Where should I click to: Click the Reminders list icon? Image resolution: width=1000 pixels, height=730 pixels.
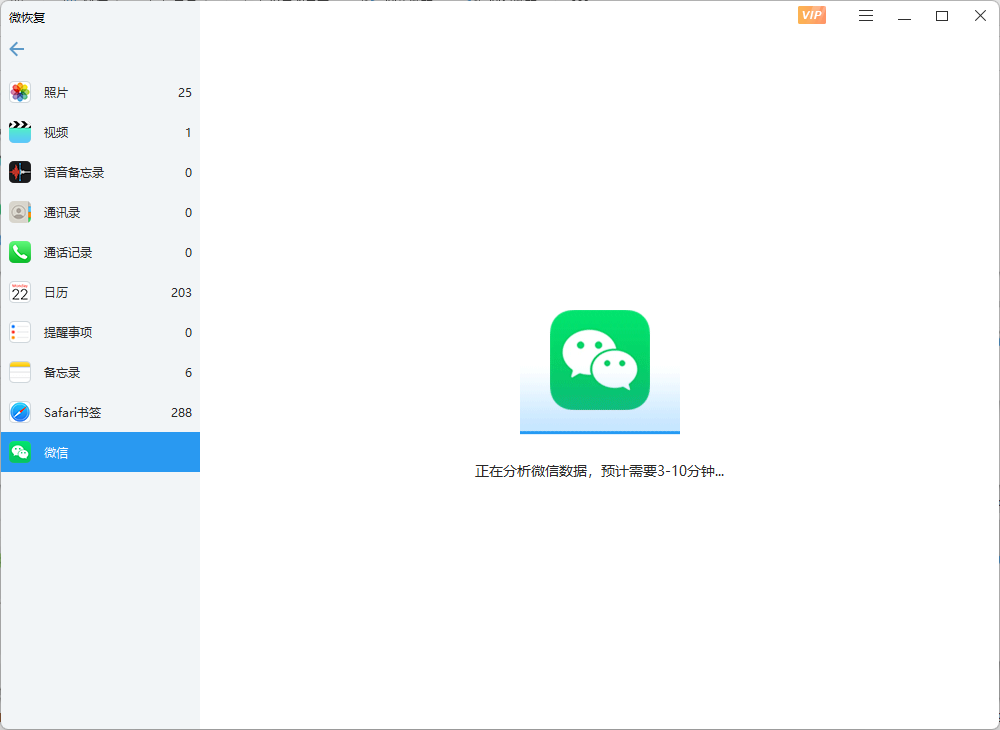point(20,332)
